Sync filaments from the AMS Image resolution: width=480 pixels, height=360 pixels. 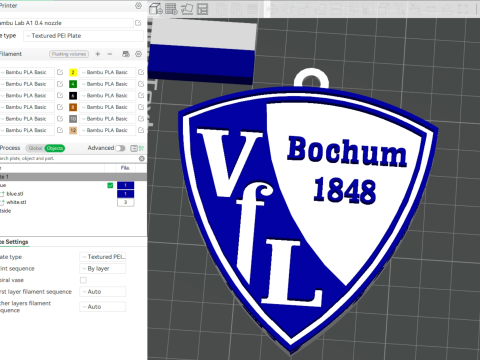click(126, 54)
